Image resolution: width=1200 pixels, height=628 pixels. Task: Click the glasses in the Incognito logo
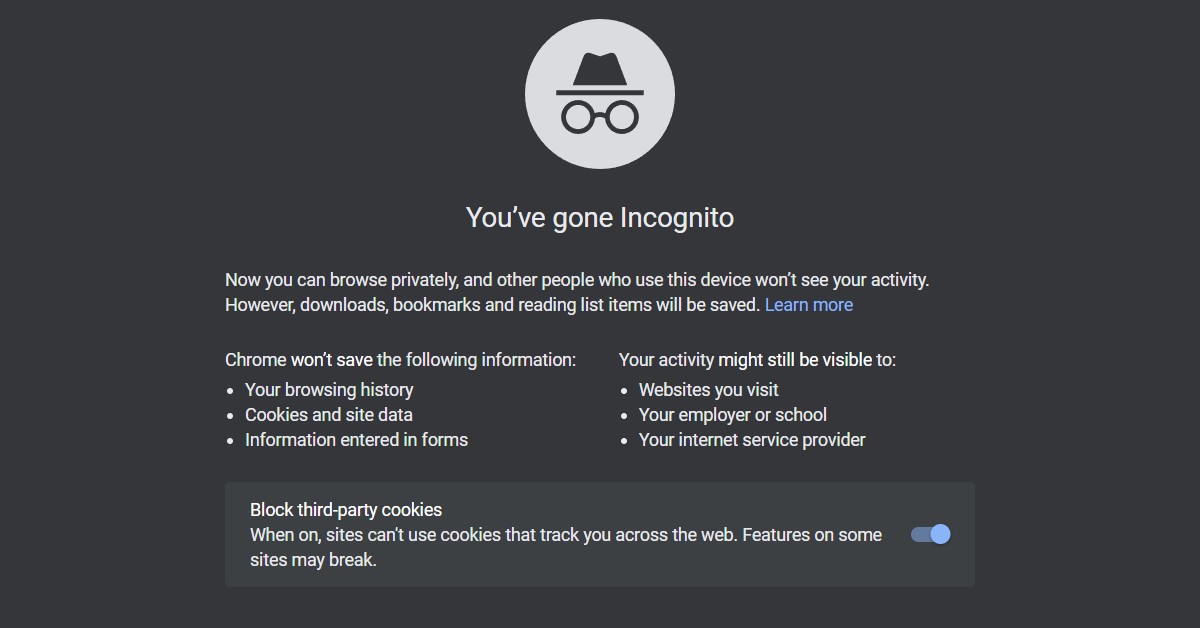pos(599,116)
